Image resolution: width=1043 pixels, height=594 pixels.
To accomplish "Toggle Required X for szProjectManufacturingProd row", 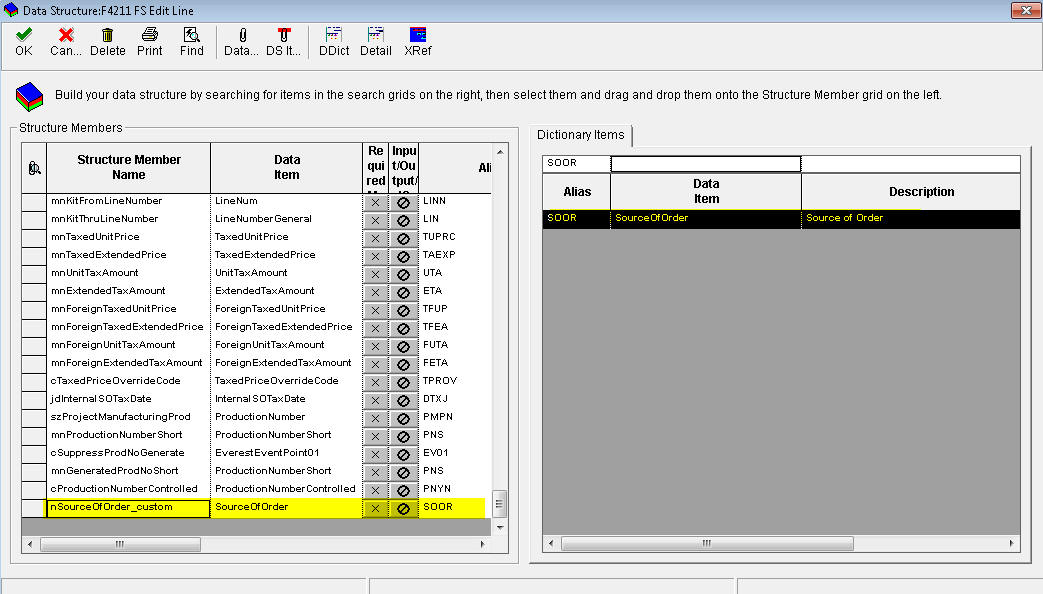I will pos(375,418).
